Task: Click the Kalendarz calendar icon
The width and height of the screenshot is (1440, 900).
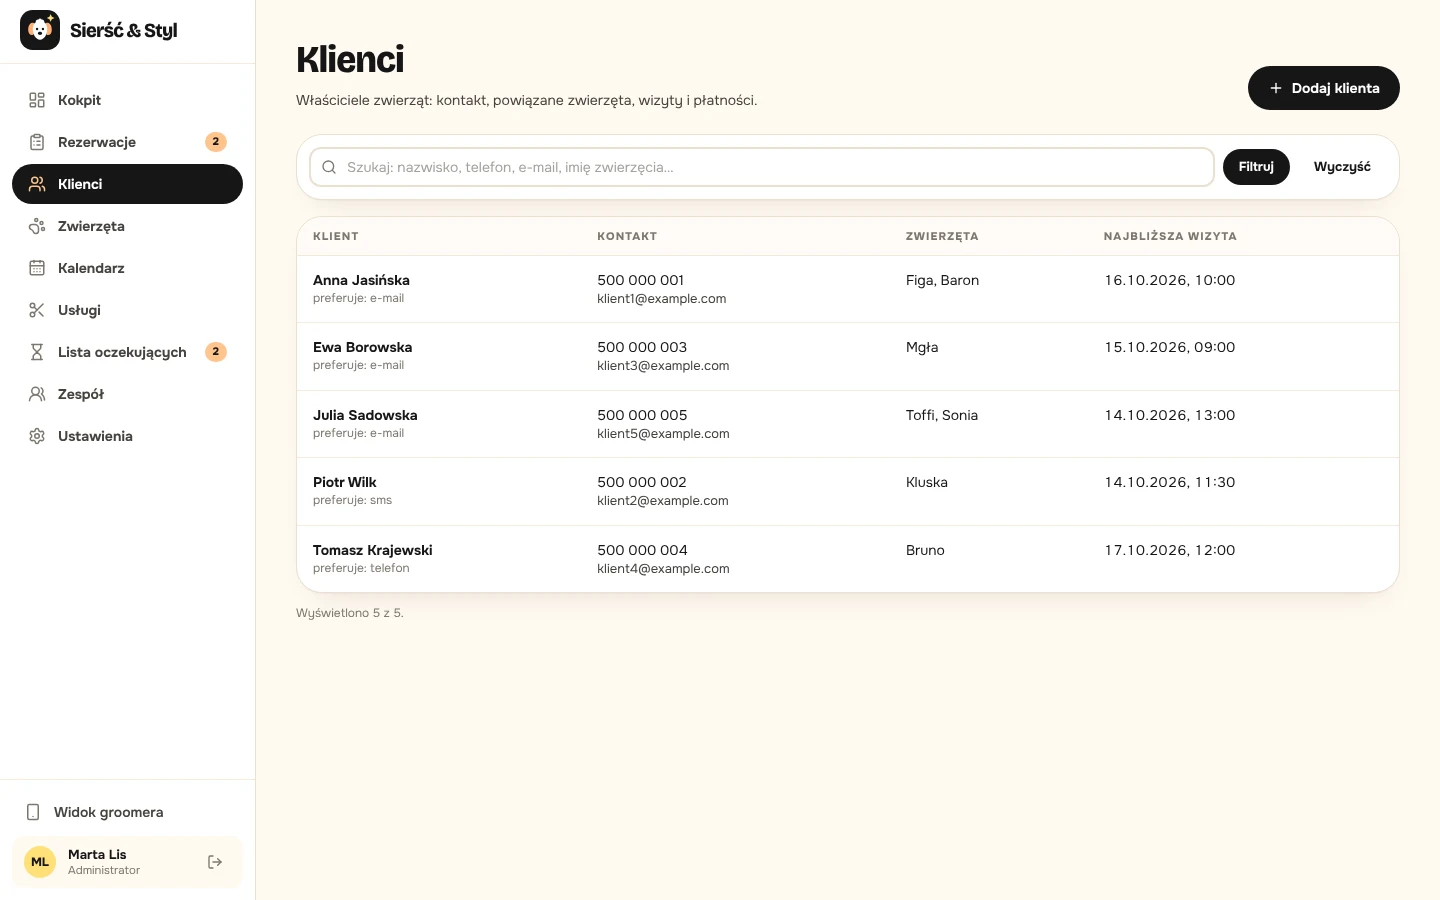Action: click(37, 268)
